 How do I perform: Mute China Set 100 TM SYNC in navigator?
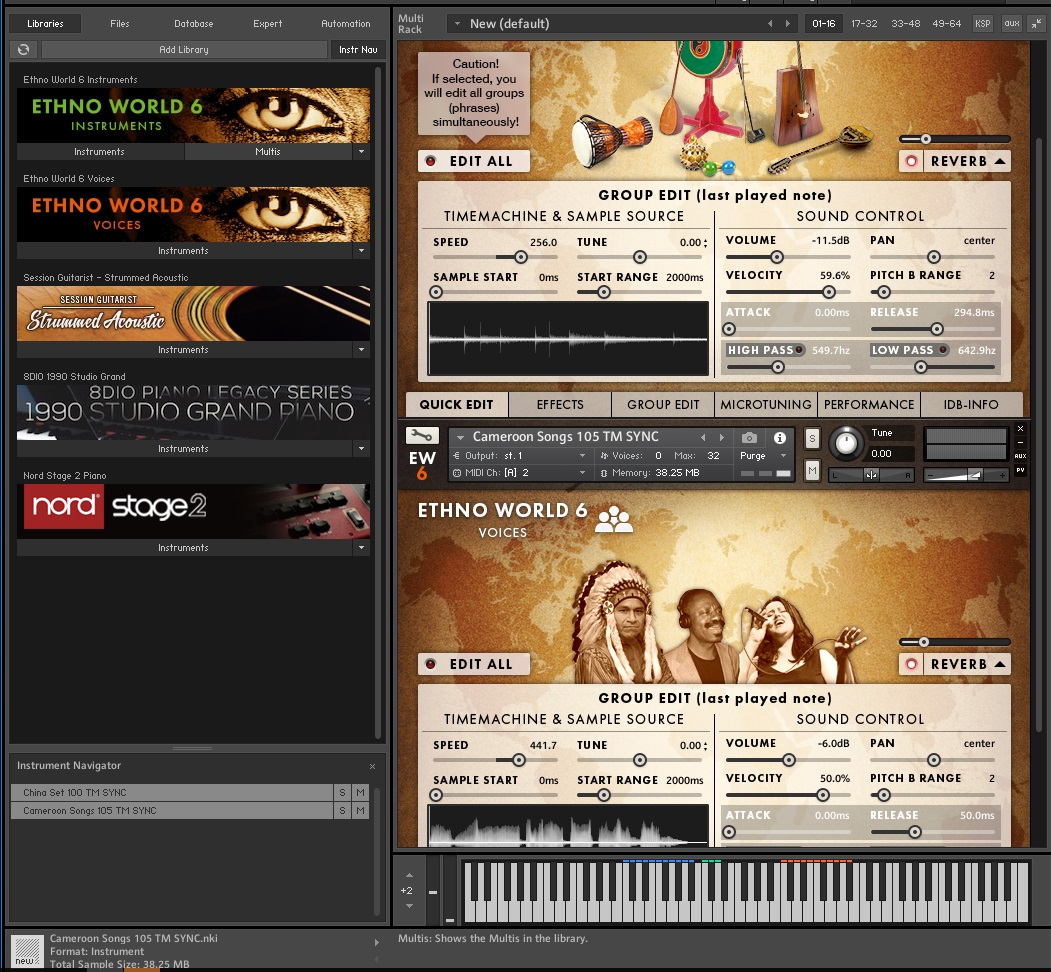pyautogui.click(x=361, y=792)
